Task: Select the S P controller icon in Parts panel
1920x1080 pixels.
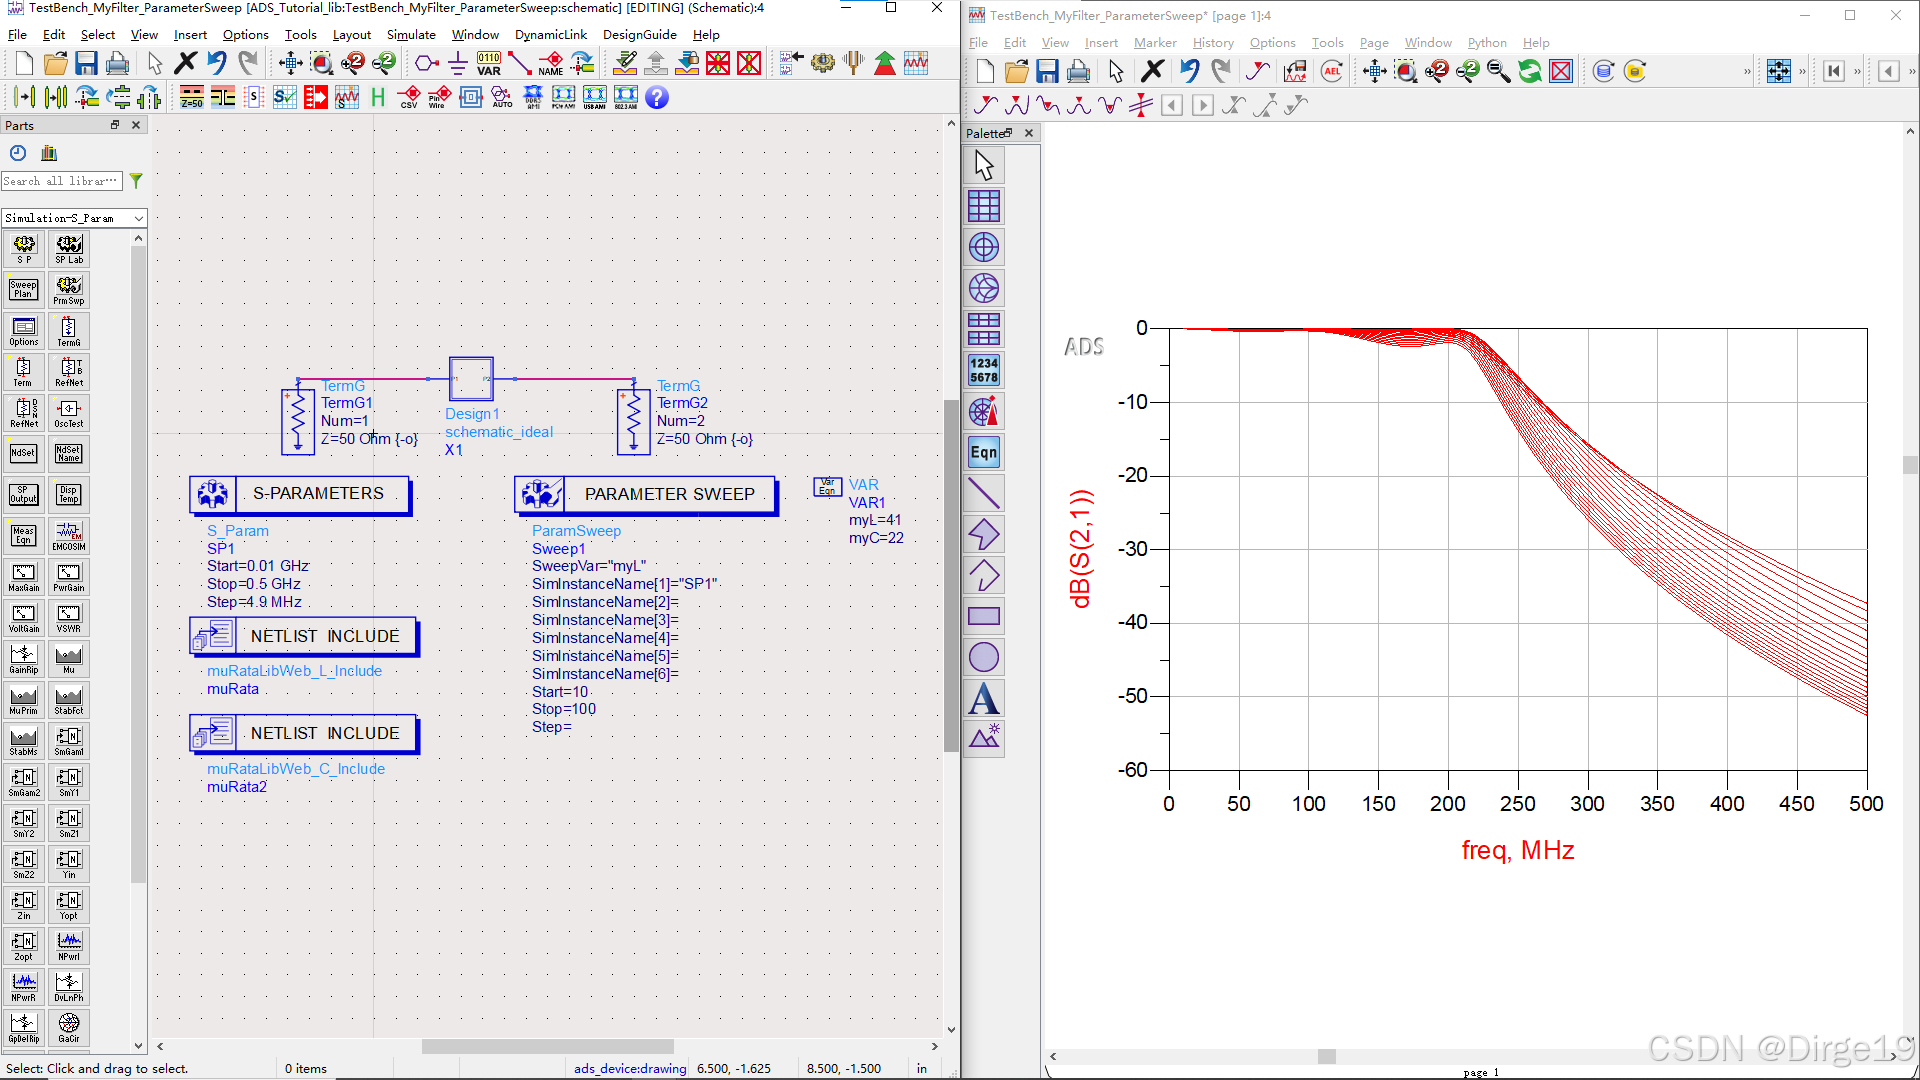Action: 23,247
